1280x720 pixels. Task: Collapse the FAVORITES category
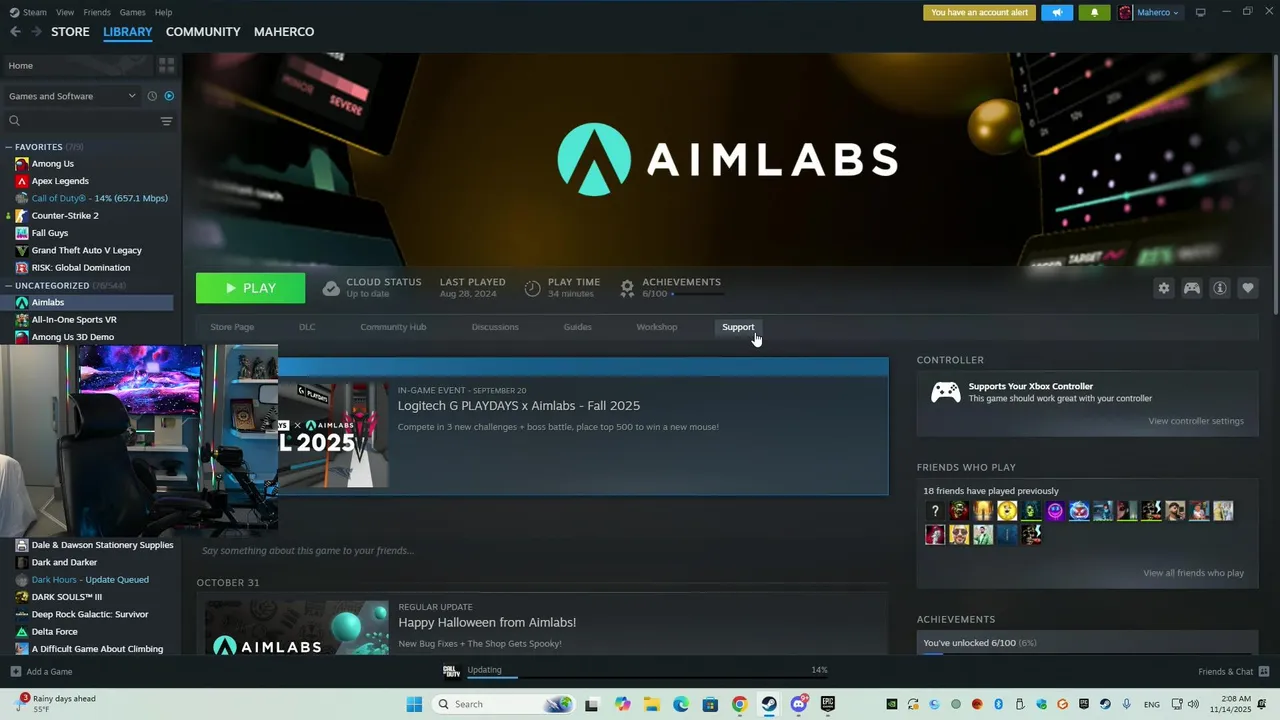click(x=9, y=147)
